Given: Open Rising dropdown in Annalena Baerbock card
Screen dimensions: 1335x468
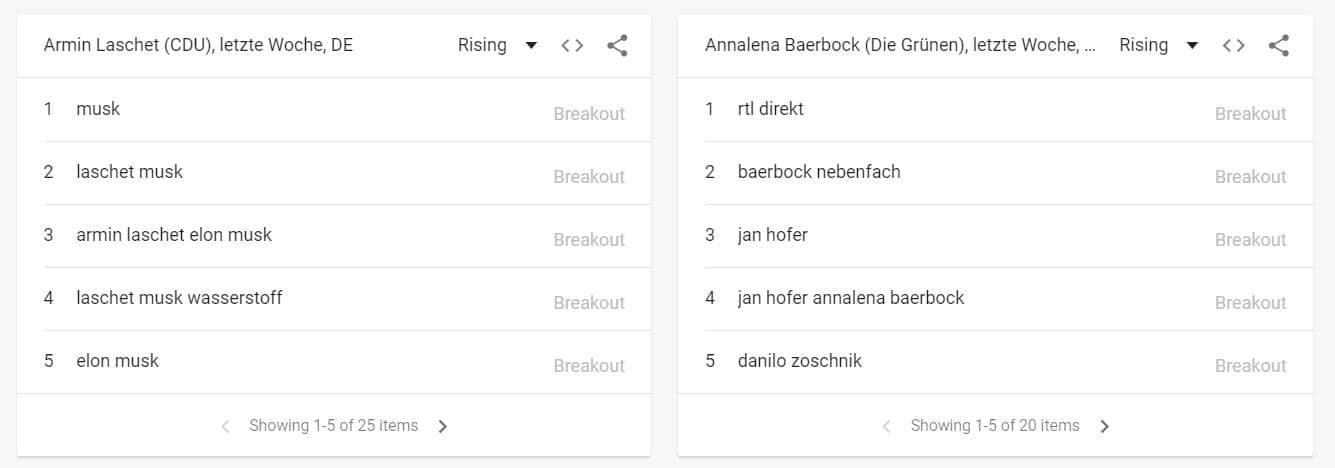Looking at the screenshot, I should click(1158, 45).
